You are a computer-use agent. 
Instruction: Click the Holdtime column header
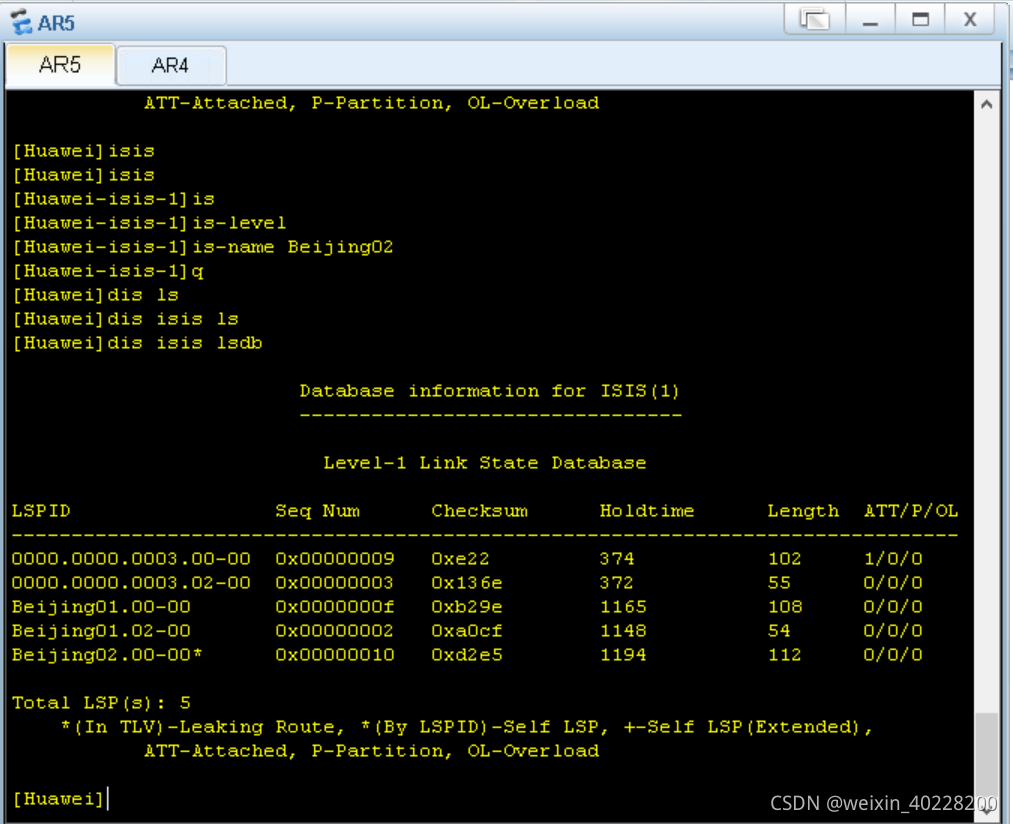click(x=647, y=511)
